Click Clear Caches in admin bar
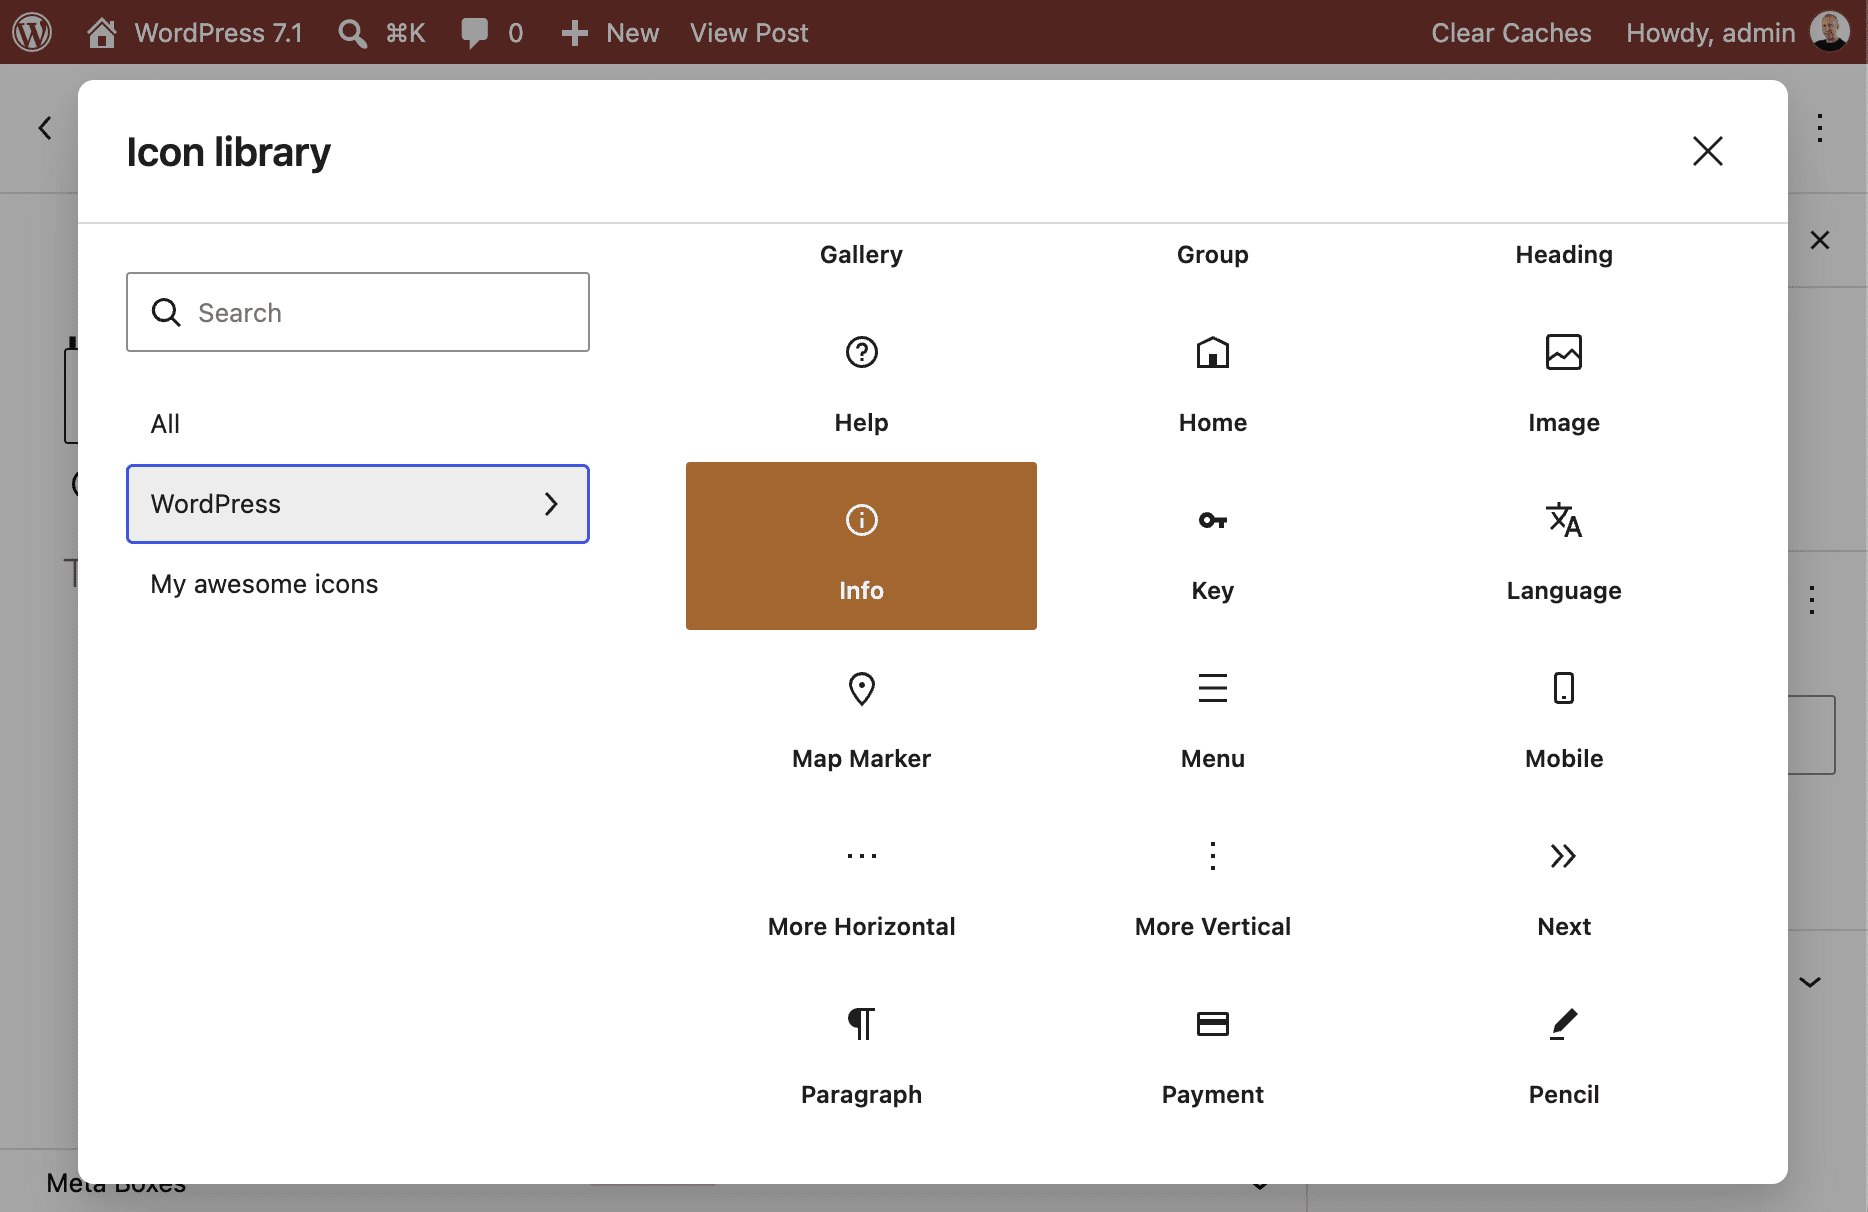1868x1212 pixels. click(x=1511, y=32)
